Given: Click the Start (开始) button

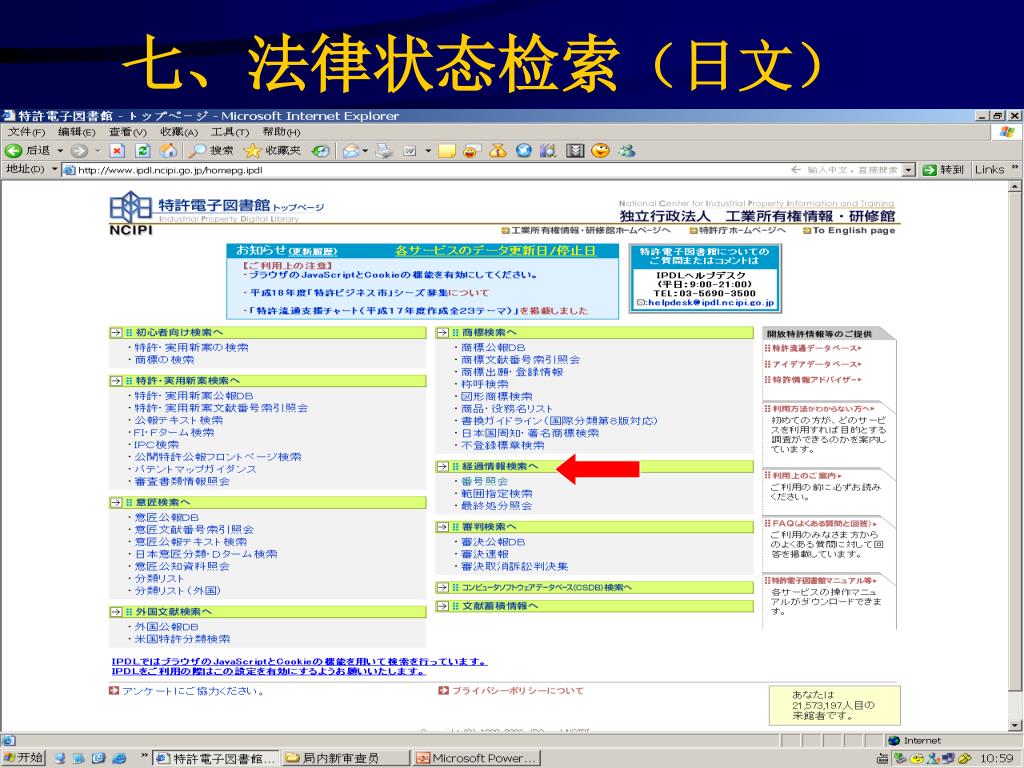Looking at the screenshot, I should pyautogui.click(x=23, y=758).
